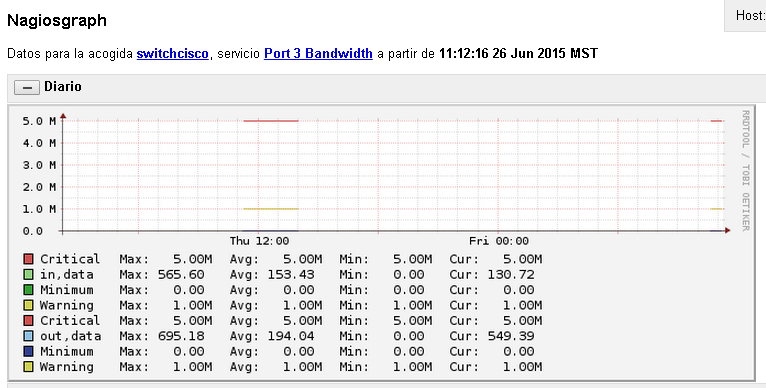Viewport: 766px width, 388px height.
Task: Click the in,data Max value 565.60
Action: click(181, 274)
